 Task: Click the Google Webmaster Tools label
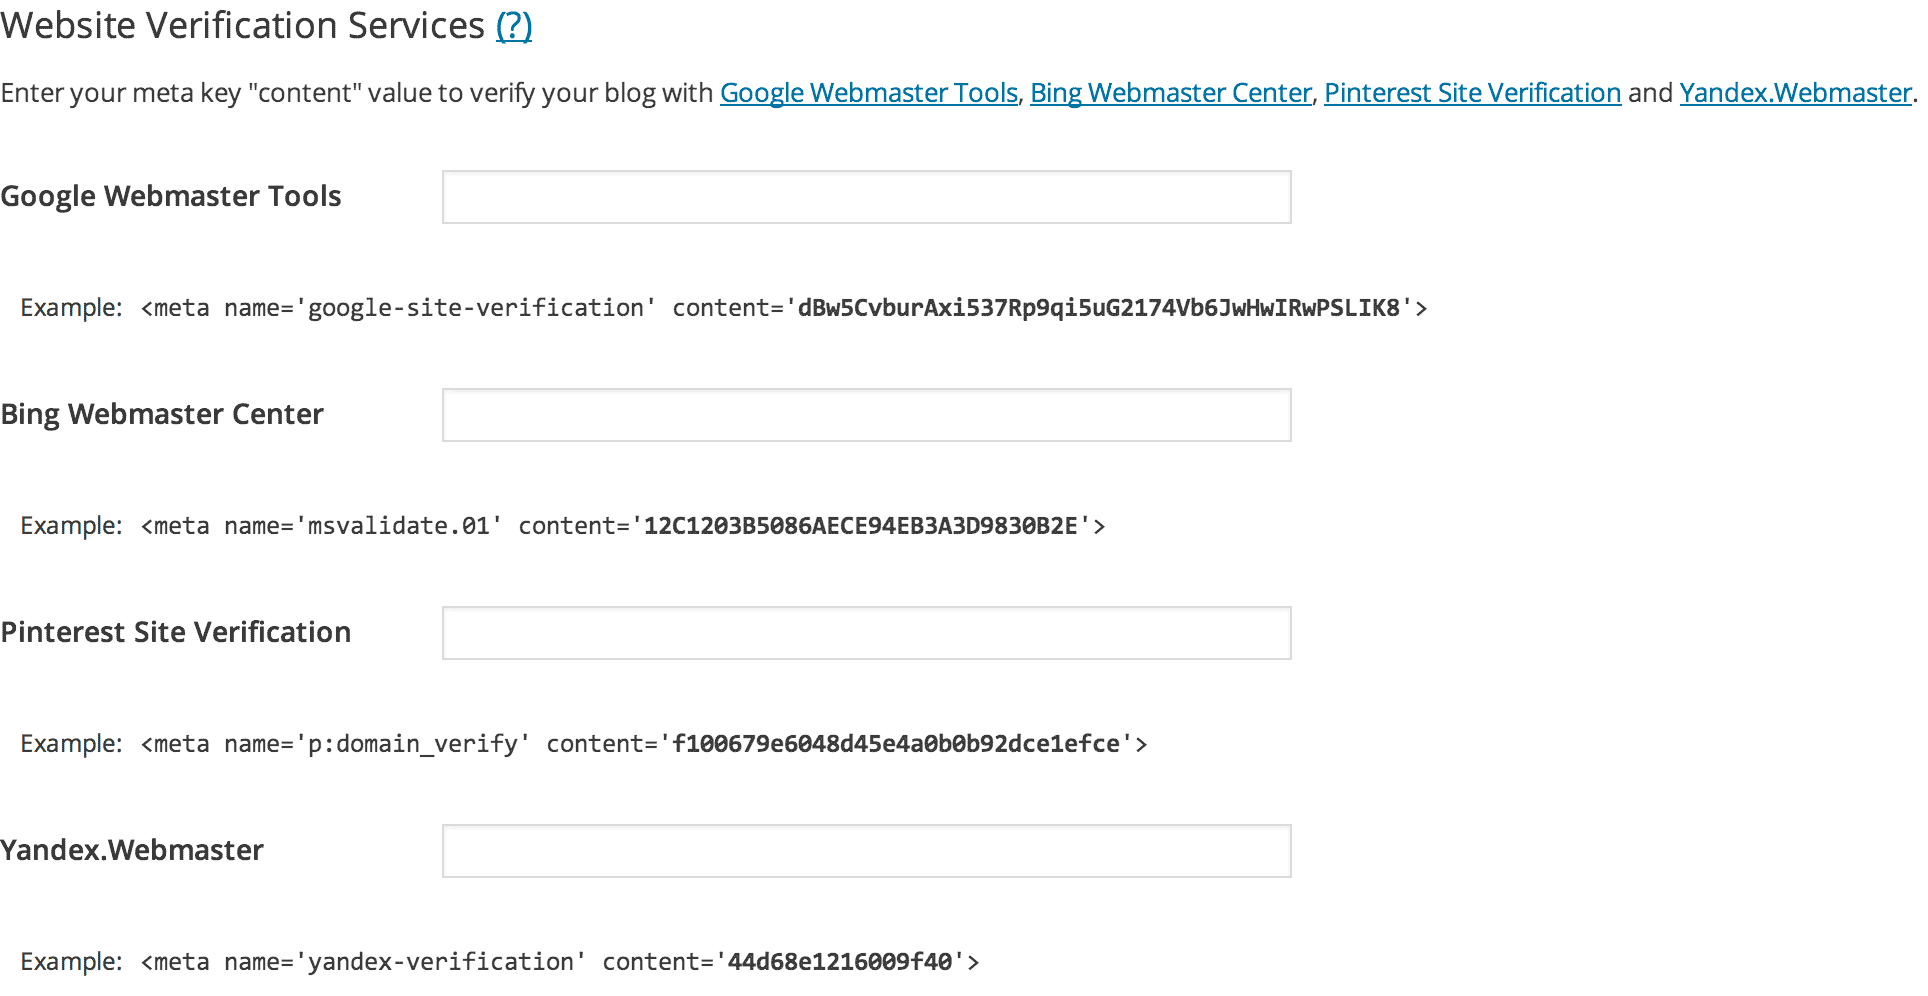170,196
